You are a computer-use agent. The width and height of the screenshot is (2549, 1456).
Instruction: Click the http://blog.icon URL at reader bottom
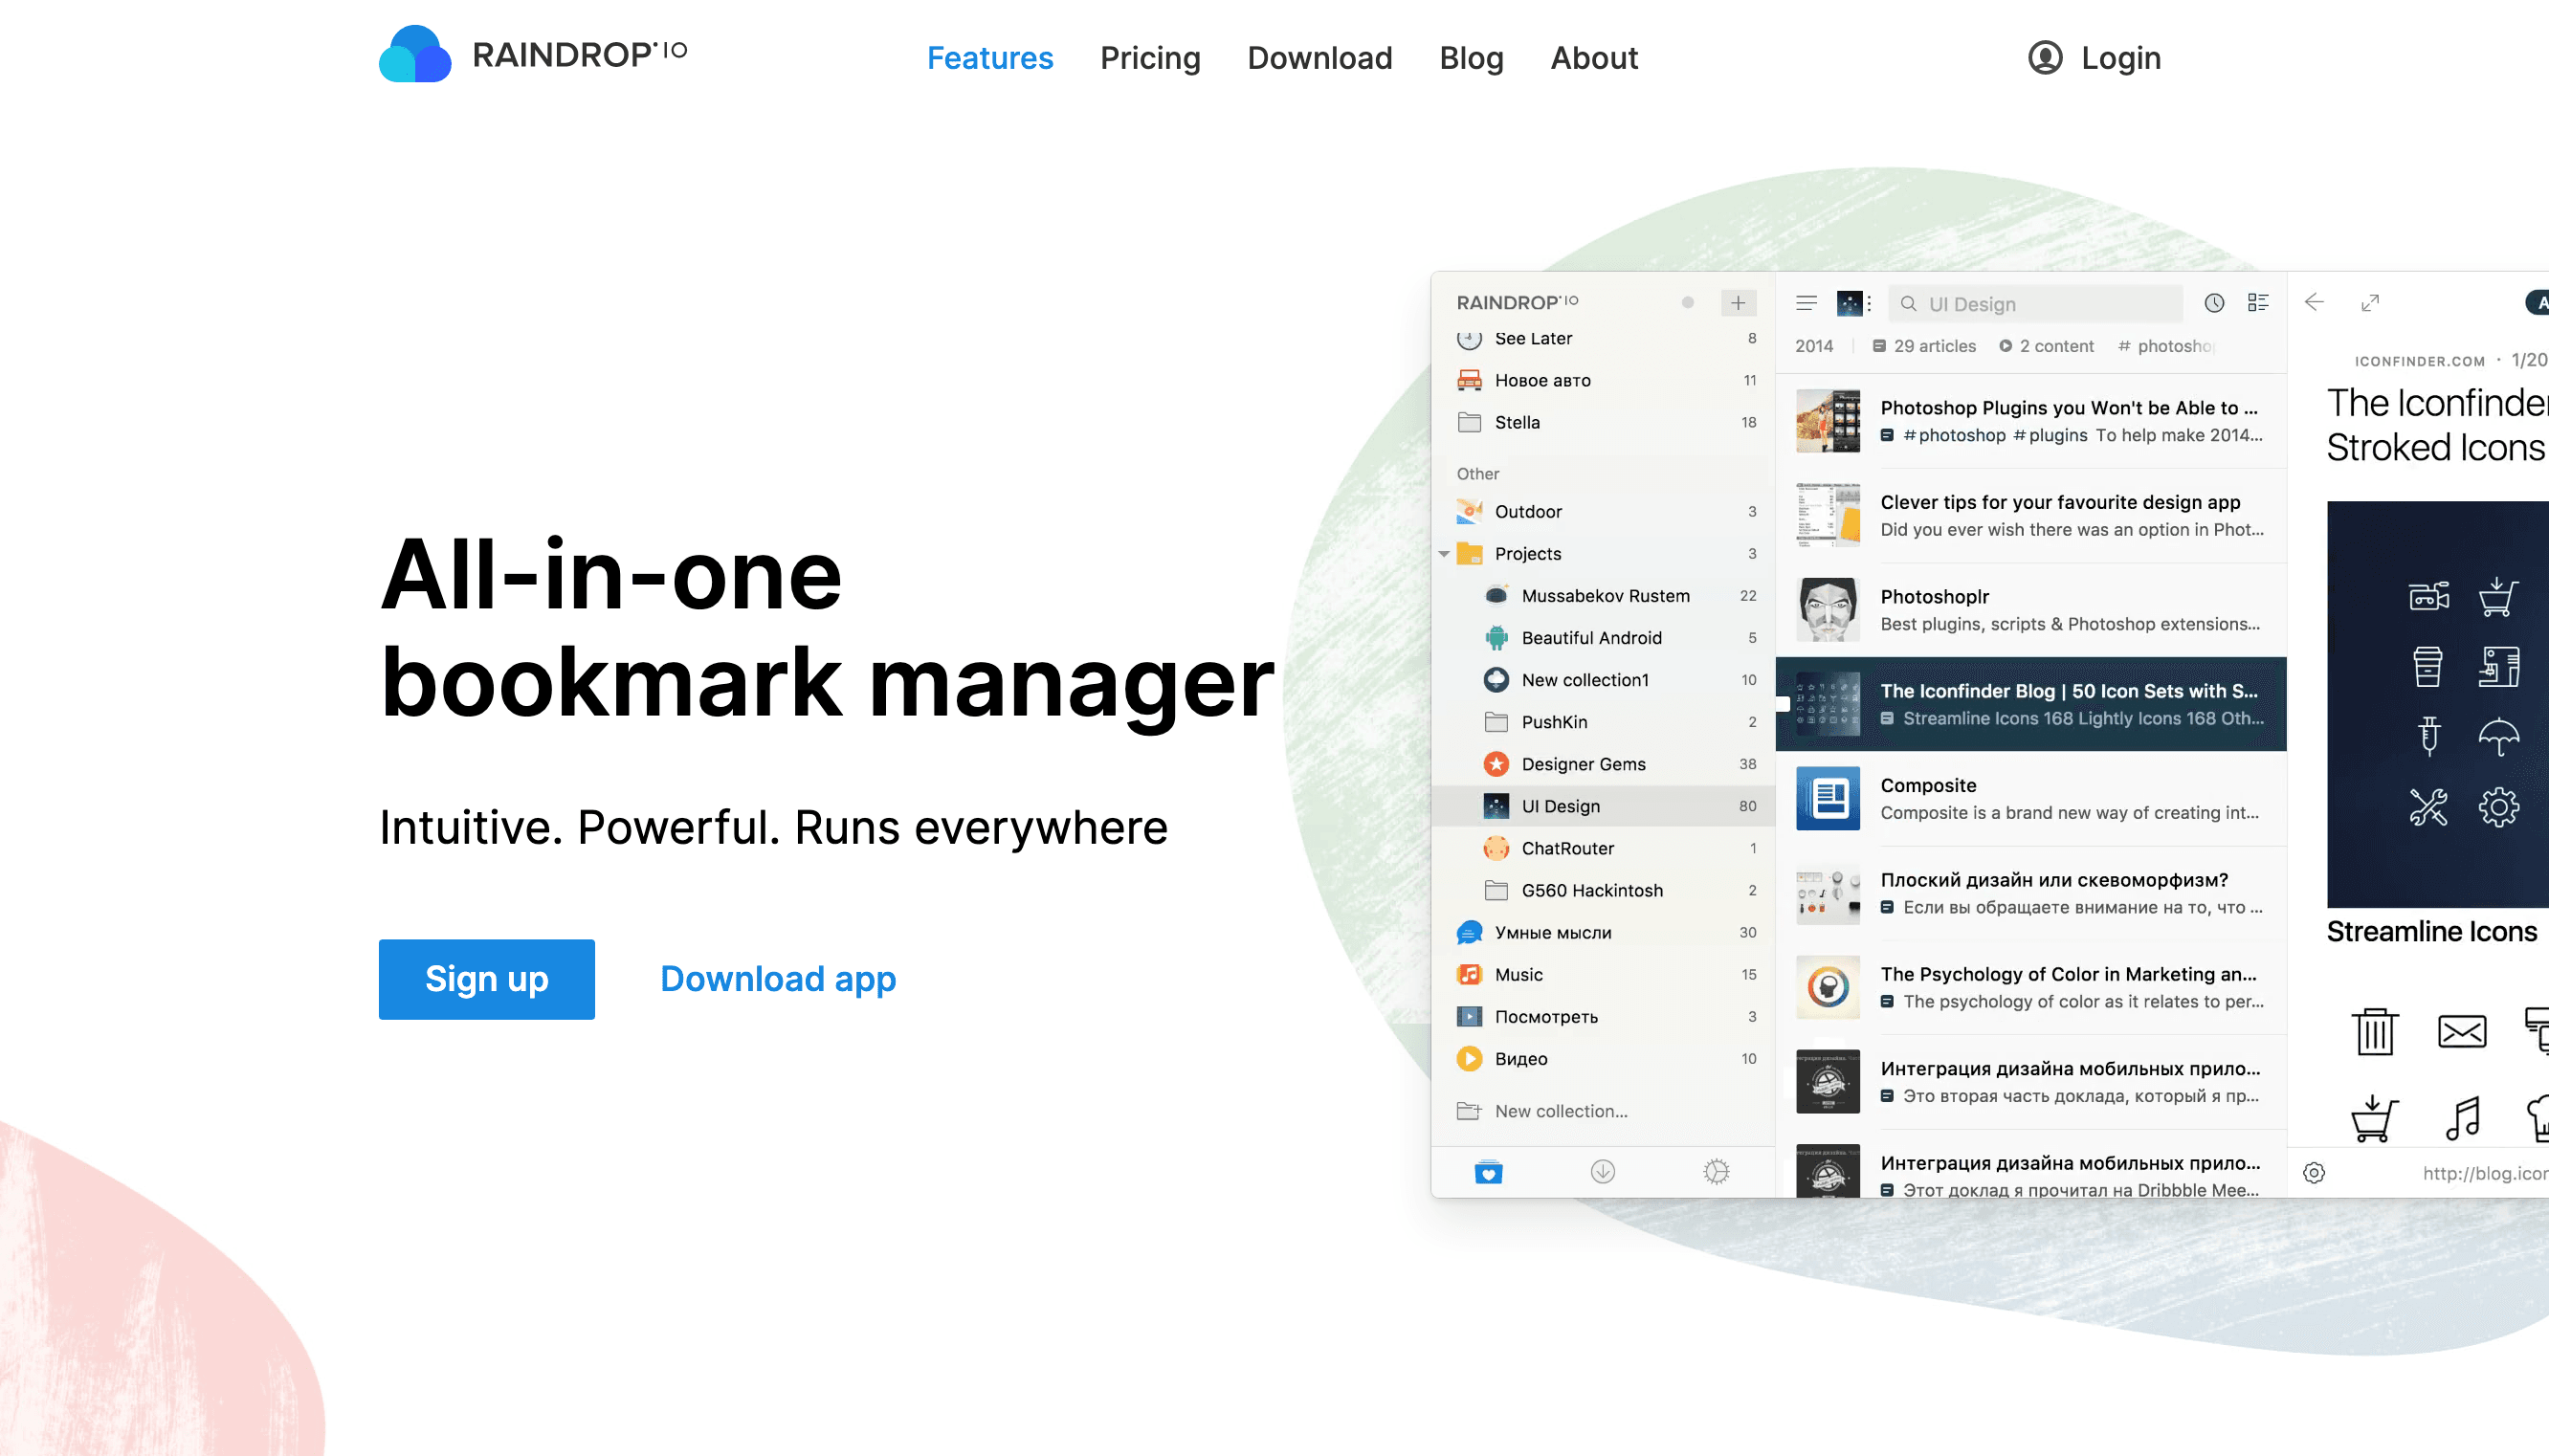tap(2484, 1173)
